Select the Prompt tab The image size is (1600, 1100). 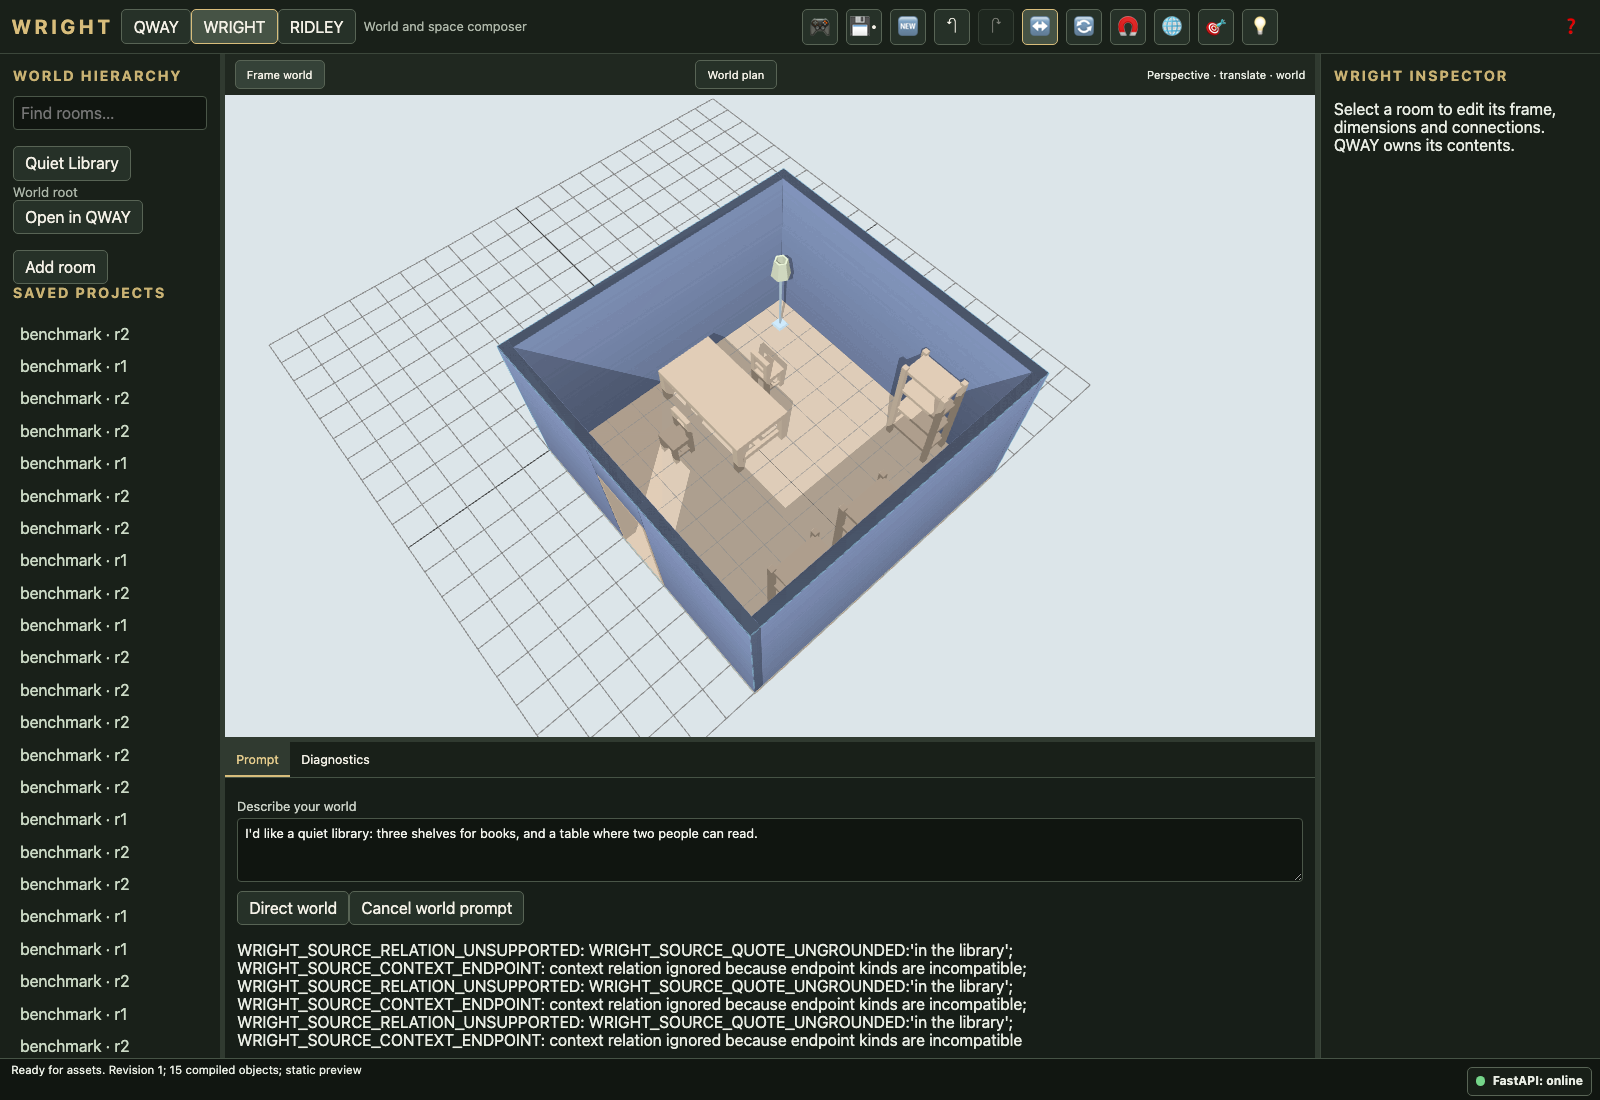[257, 760]
